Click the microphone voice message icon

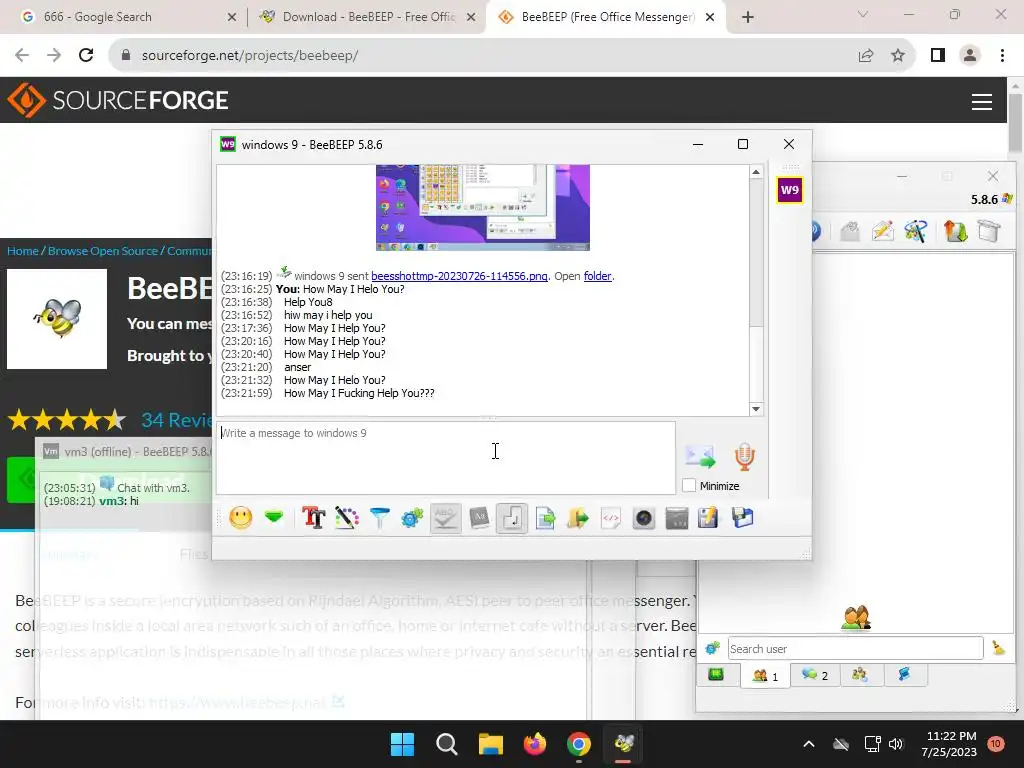pyautogui.click(x=744, y=456)
